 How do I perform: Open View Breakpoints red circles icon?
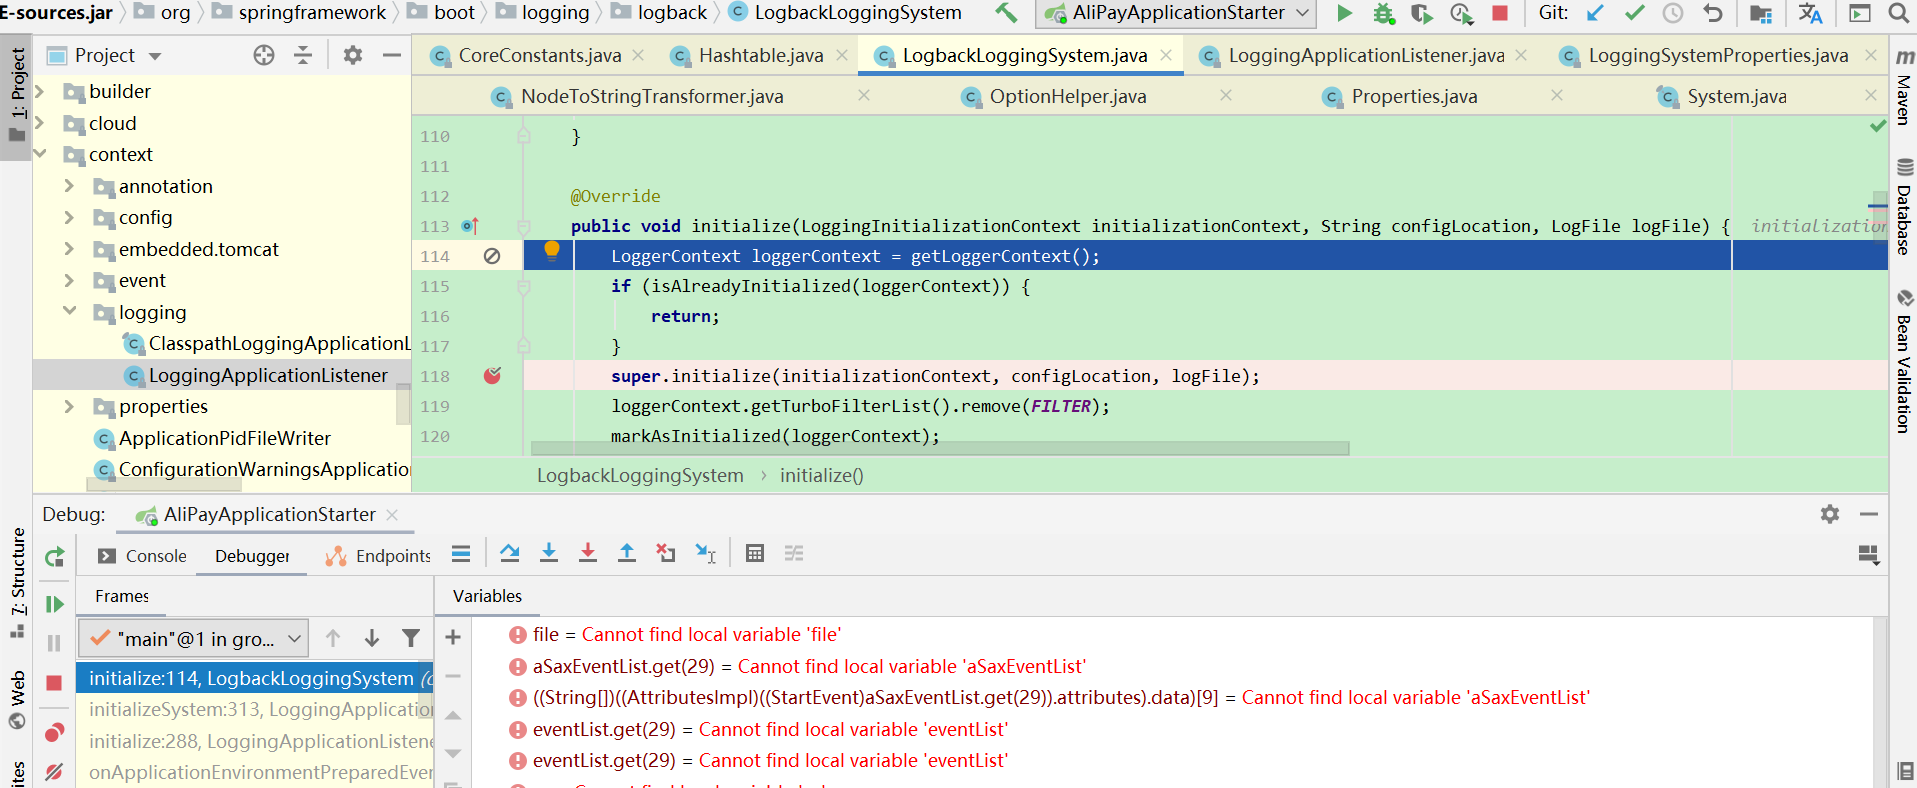pos(55,733)
